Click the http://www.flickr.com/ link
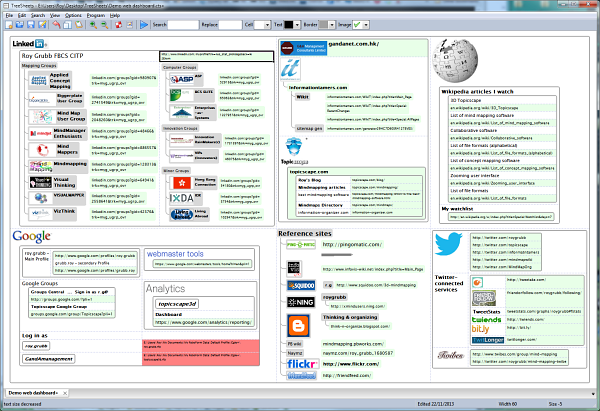This screenshot has width=600, height=411. point(351,364)
